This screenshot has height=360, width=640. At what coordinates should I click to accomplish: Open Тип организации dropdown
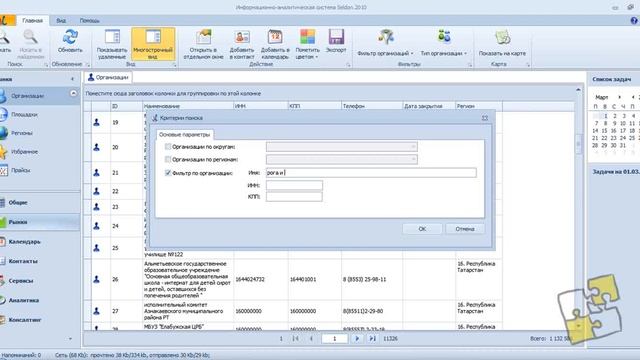point(444,43)
